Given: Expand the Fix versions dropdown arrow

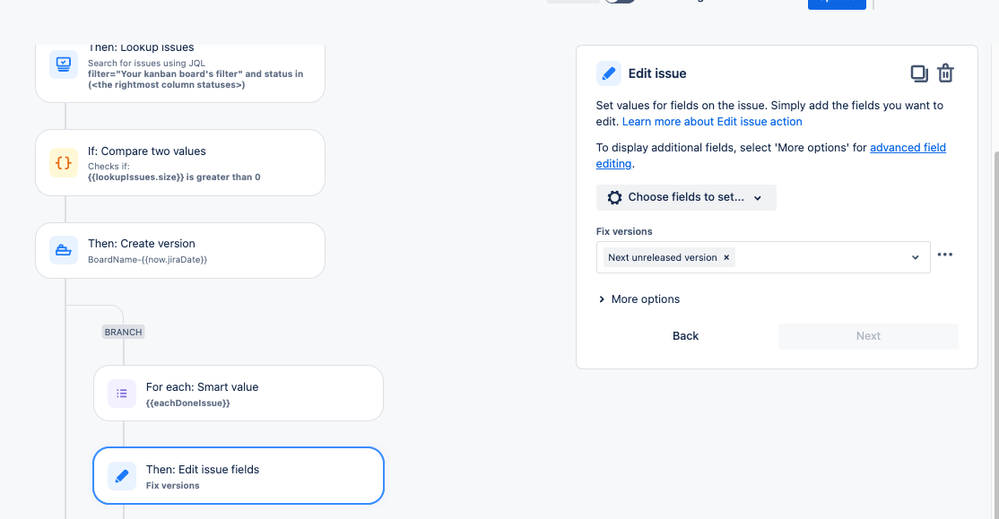Looking at the screenshot, I should (915, 257).
